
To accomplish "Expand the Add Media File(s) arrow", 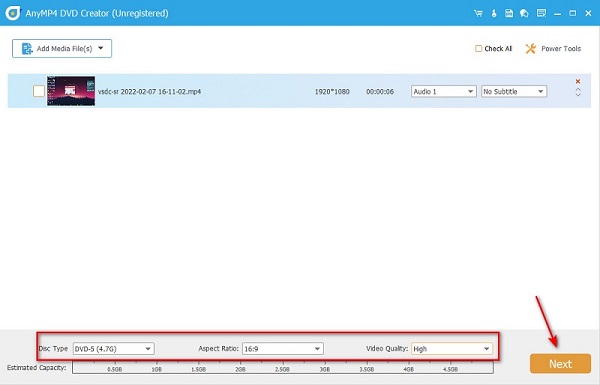I will coord(101,48).
